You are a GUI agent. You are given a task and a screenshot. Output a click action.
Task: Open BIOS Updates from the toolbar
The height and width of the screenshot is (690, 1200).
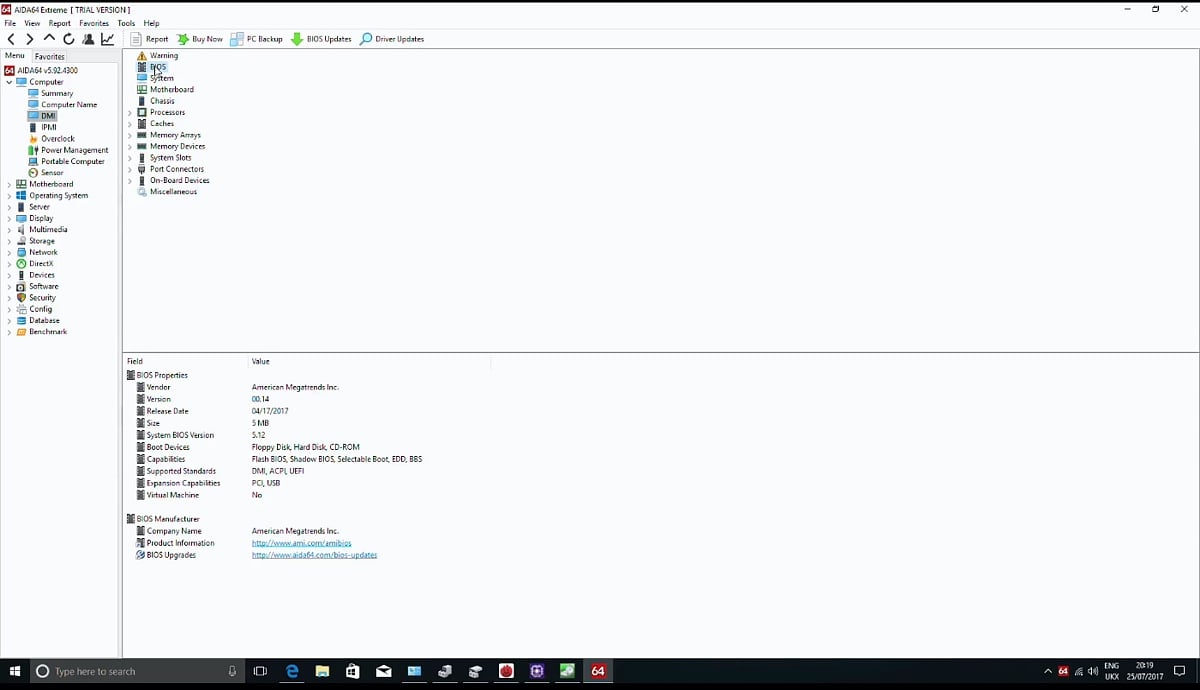click(x=321, y=39)
